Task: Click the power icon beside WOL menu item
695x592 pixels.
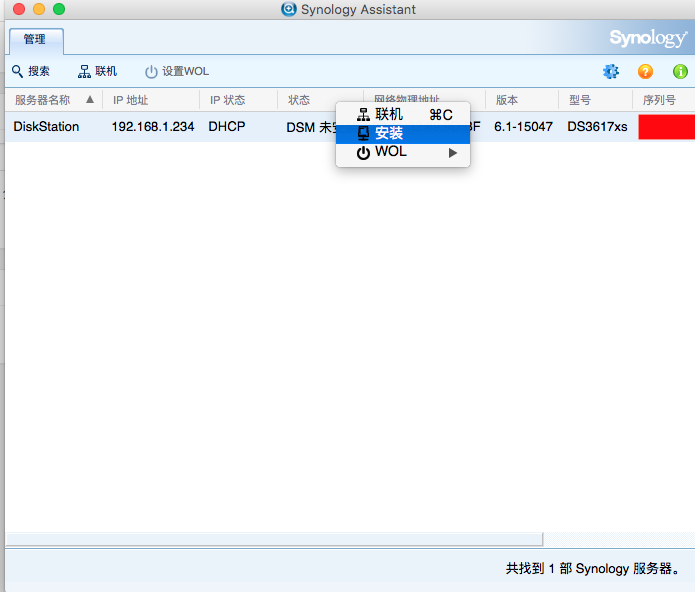Action: point(363,153)
